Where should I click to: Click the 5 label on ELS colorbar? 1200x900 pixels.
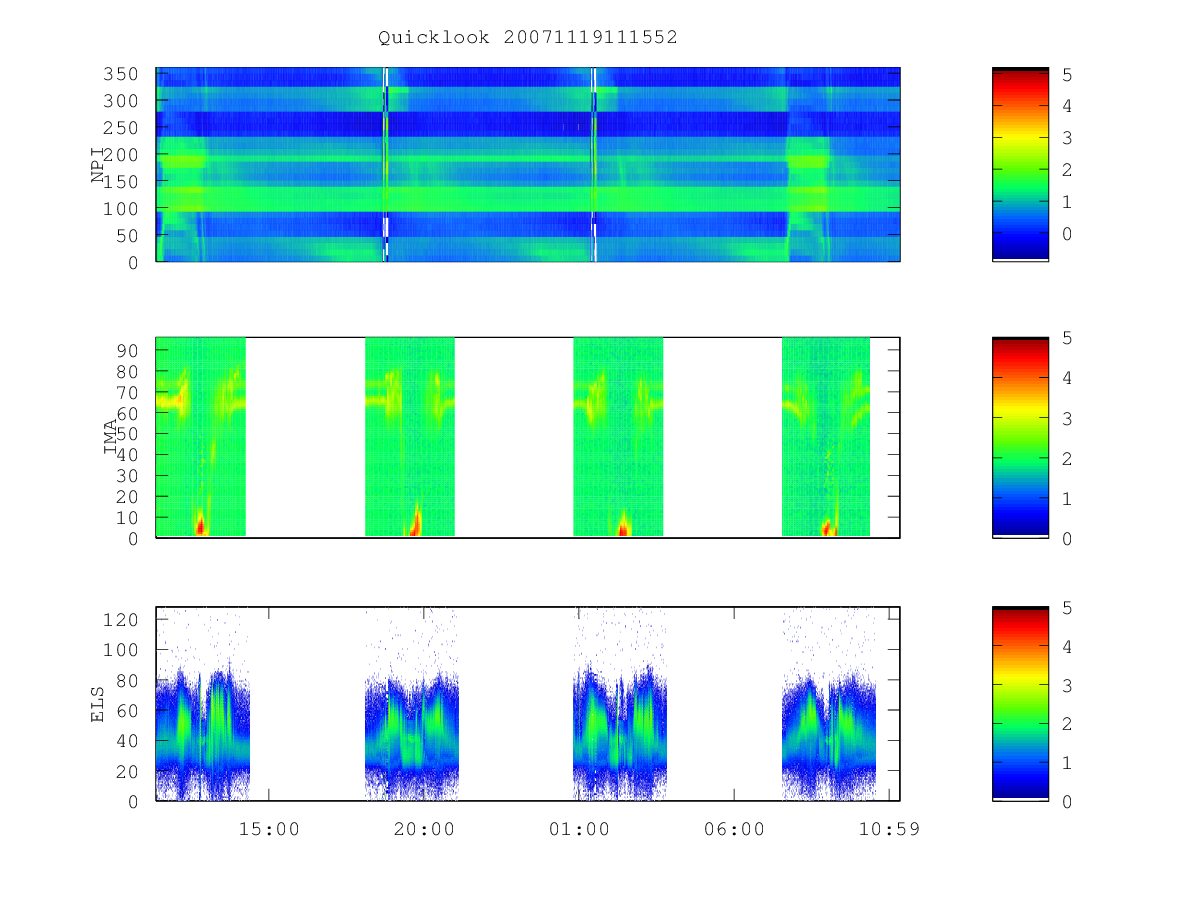(x=1065, y=607)
